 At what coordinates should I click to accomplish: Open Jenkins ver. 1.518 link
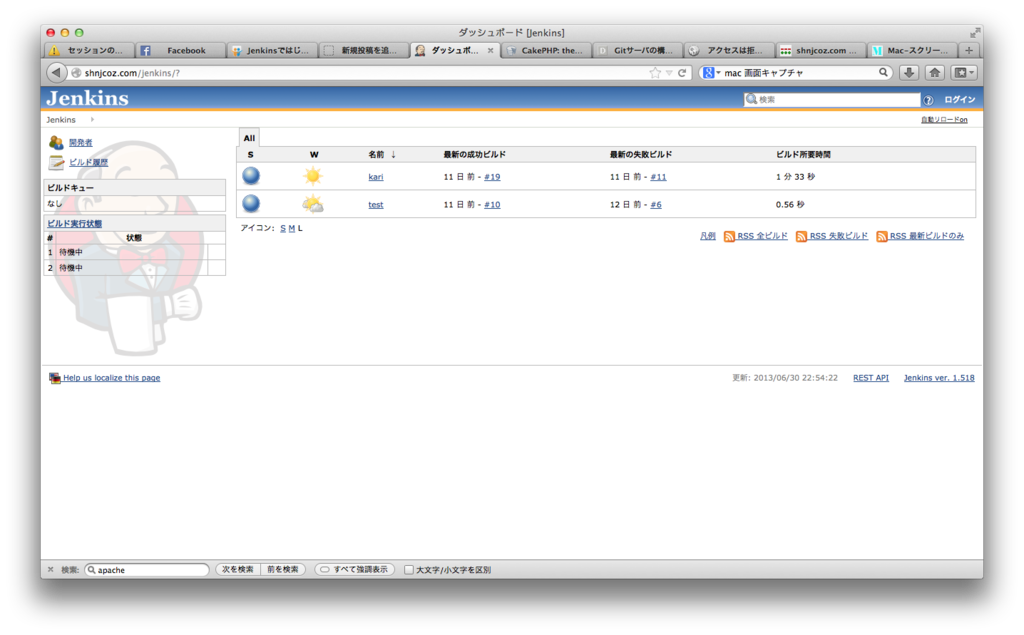click(x=938, y=378)
